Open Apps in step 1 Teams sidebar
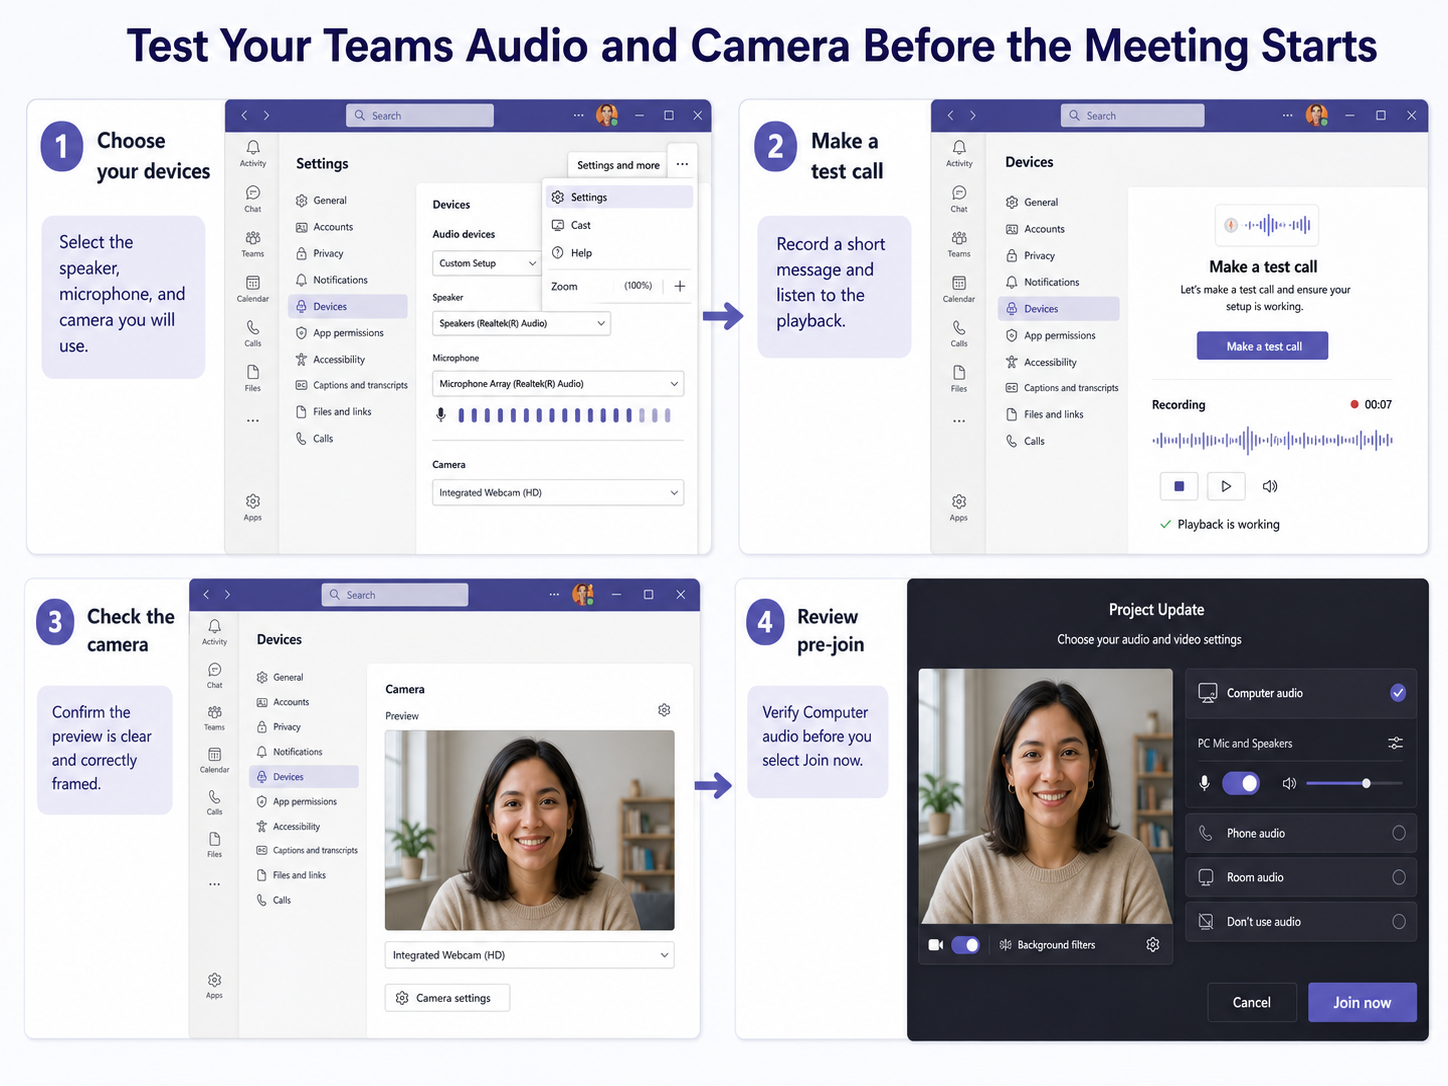Image resolution: width=1448 pixels, height=1086 pixels. point(253,507)
